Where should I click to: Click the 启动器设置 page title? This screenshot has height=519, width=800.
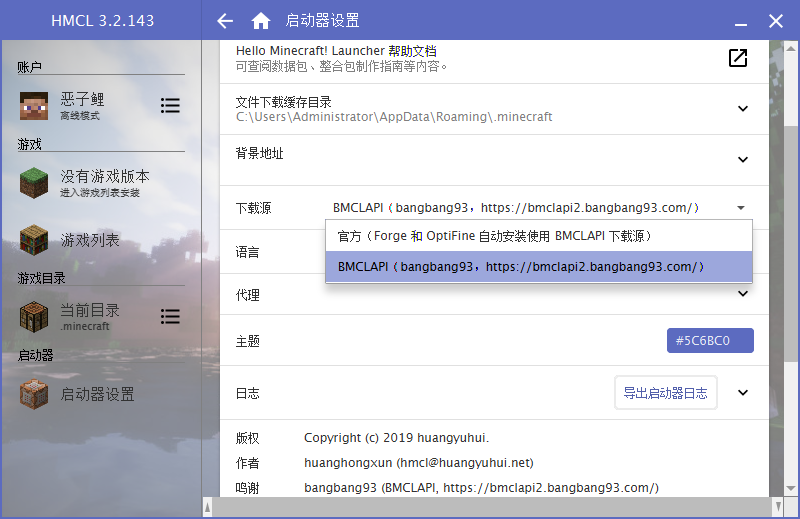click(x=322, y=21)
